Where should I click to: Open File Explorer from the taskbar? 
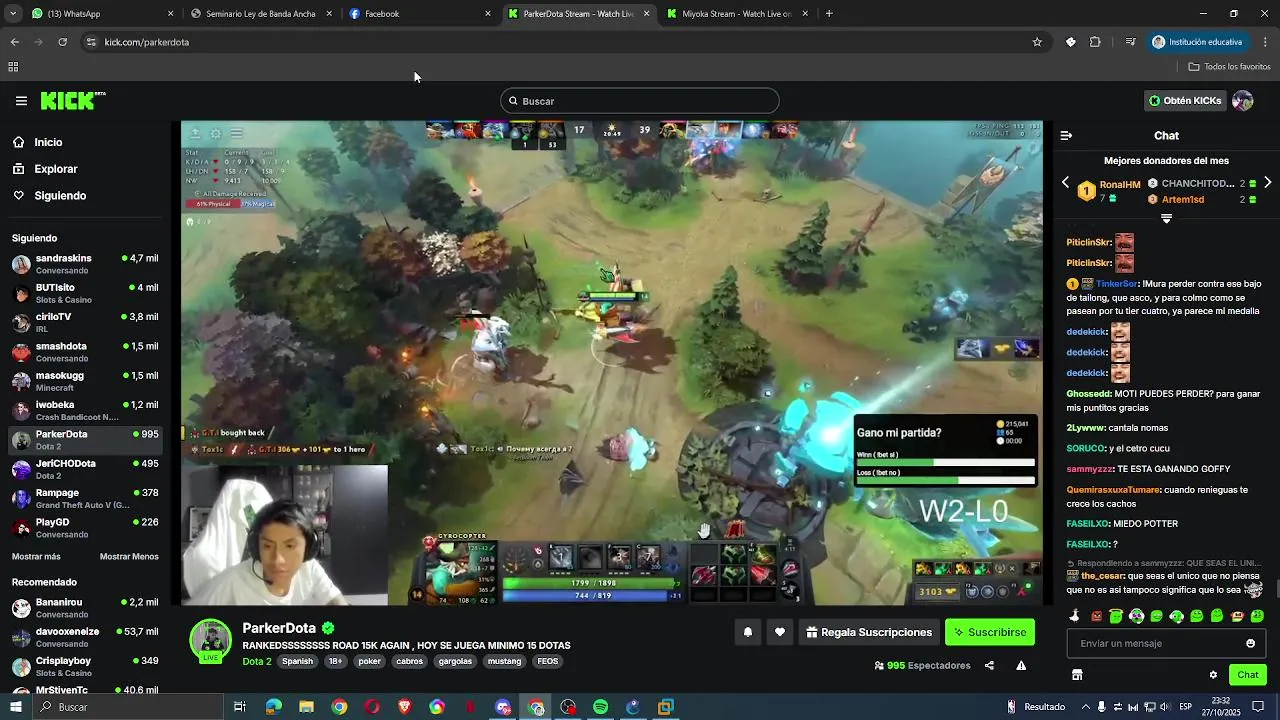306,707
